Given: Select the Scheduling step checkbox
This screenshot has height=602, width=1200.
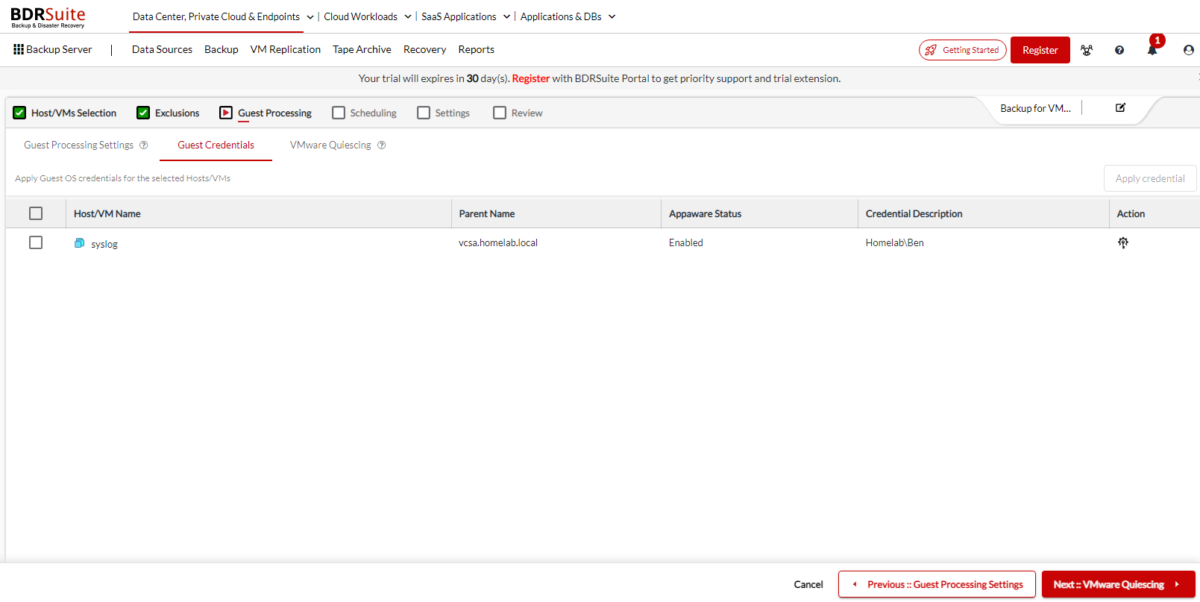Looking at the screenshot, I should 337,112.
